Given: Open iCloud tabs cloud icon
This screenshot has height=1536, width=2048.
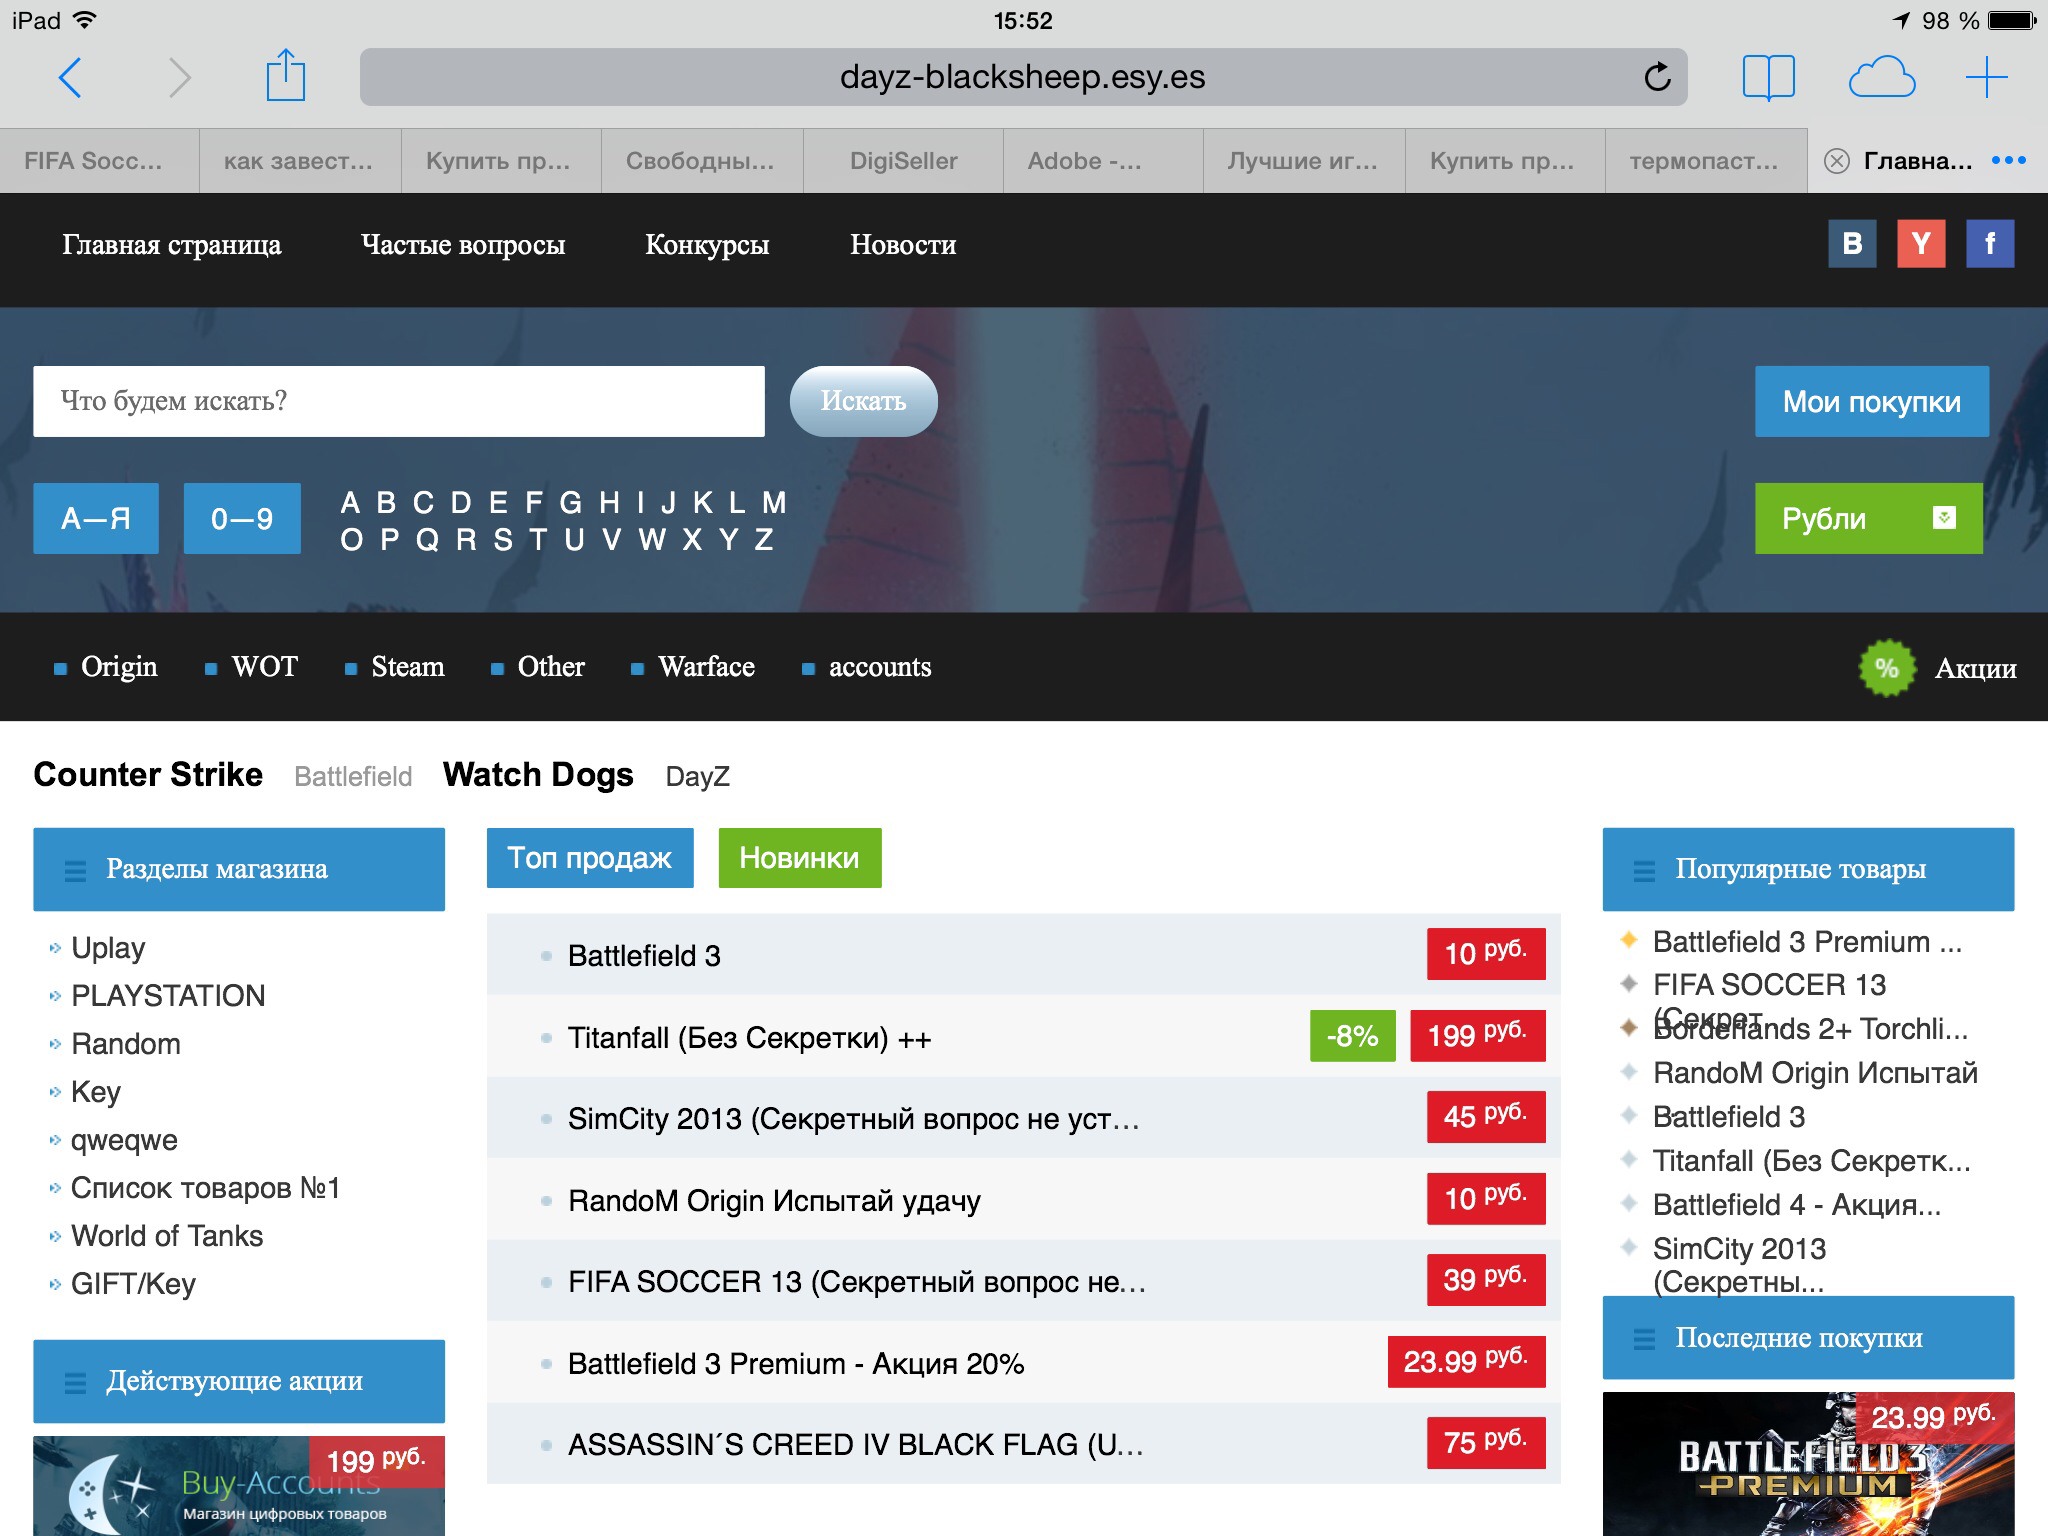Looking at the screenshot, I should [1881, 77].
